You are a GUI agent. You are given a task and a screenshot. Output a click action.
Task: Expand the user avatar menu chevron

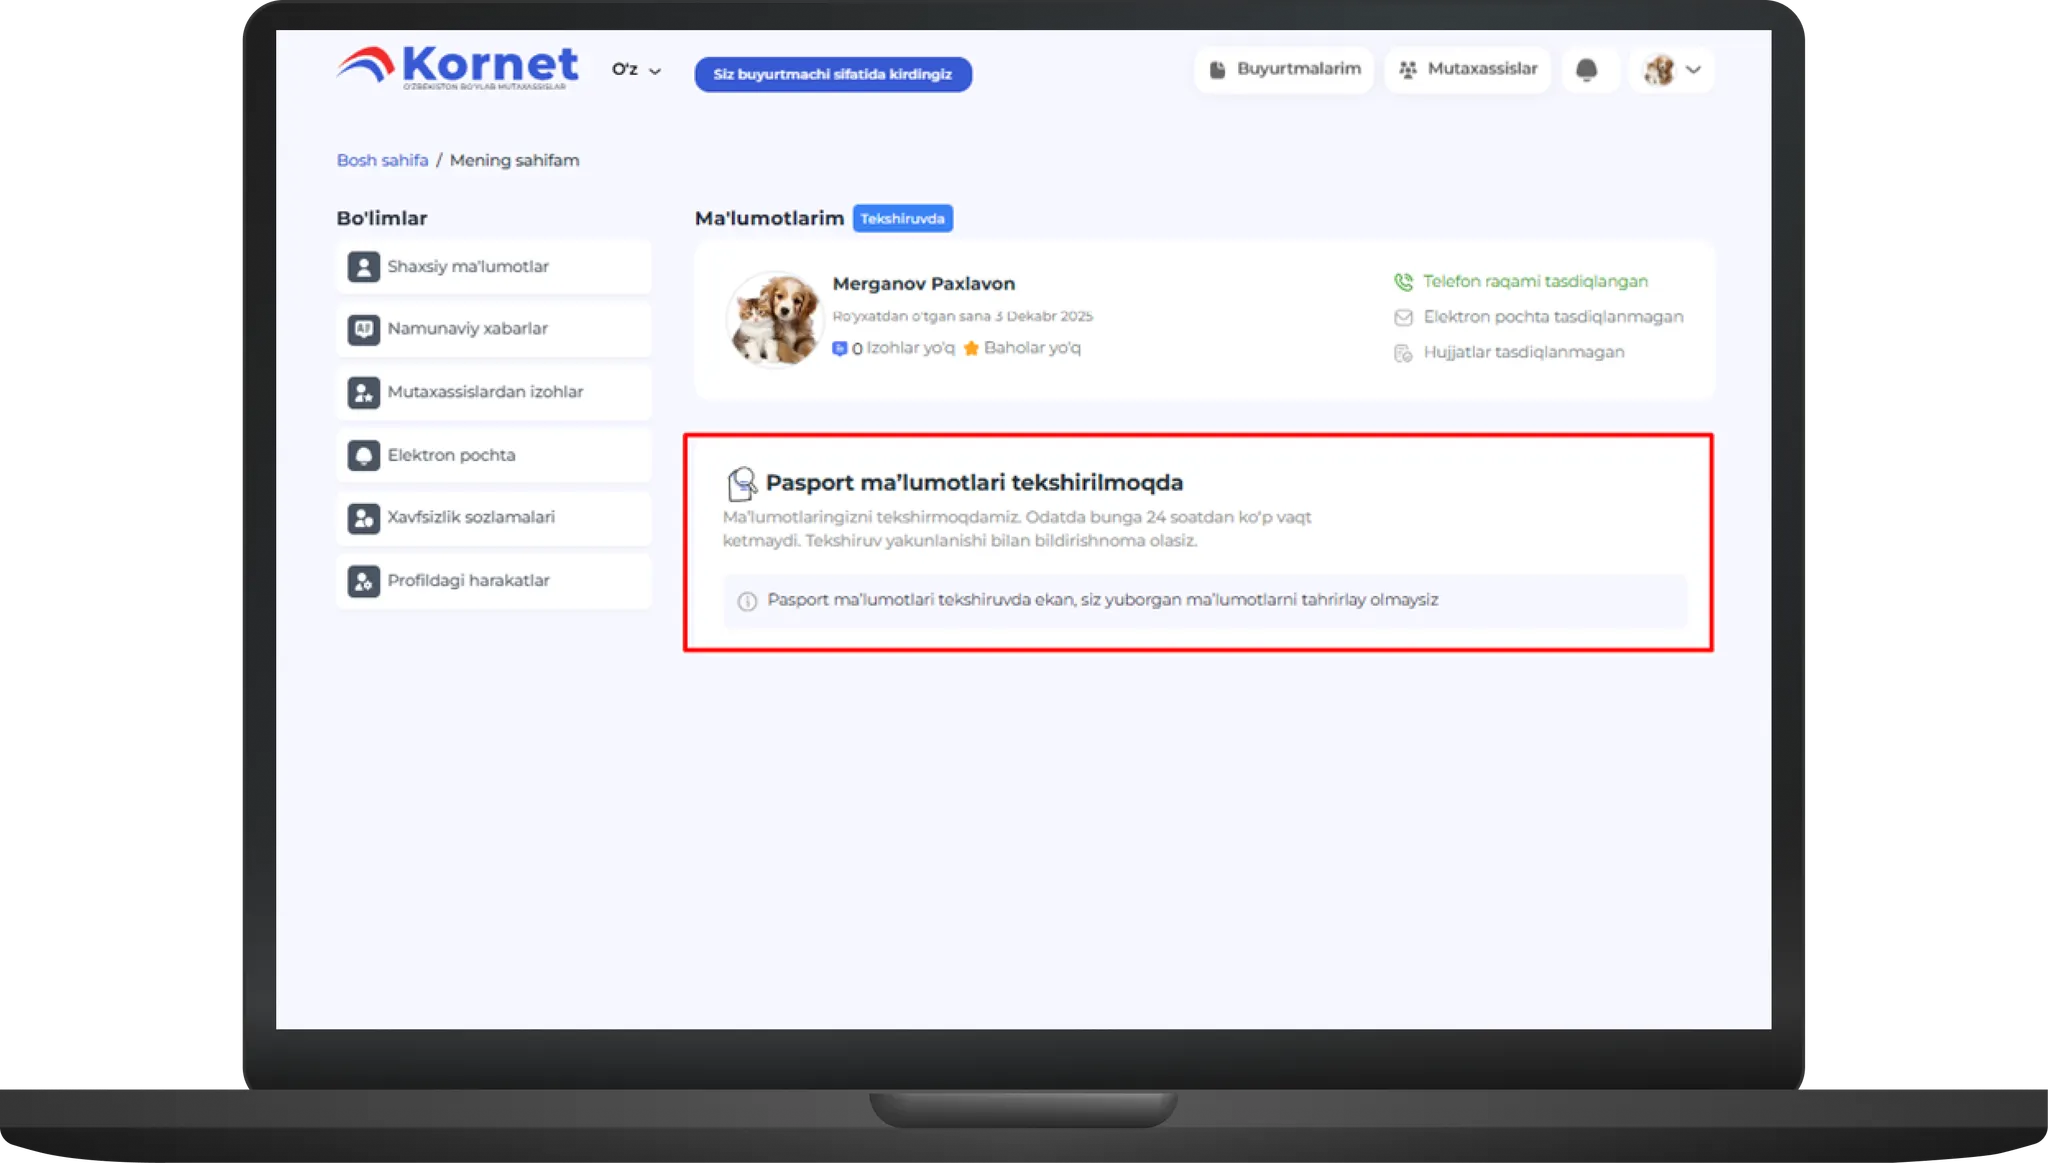(1693, 70)
